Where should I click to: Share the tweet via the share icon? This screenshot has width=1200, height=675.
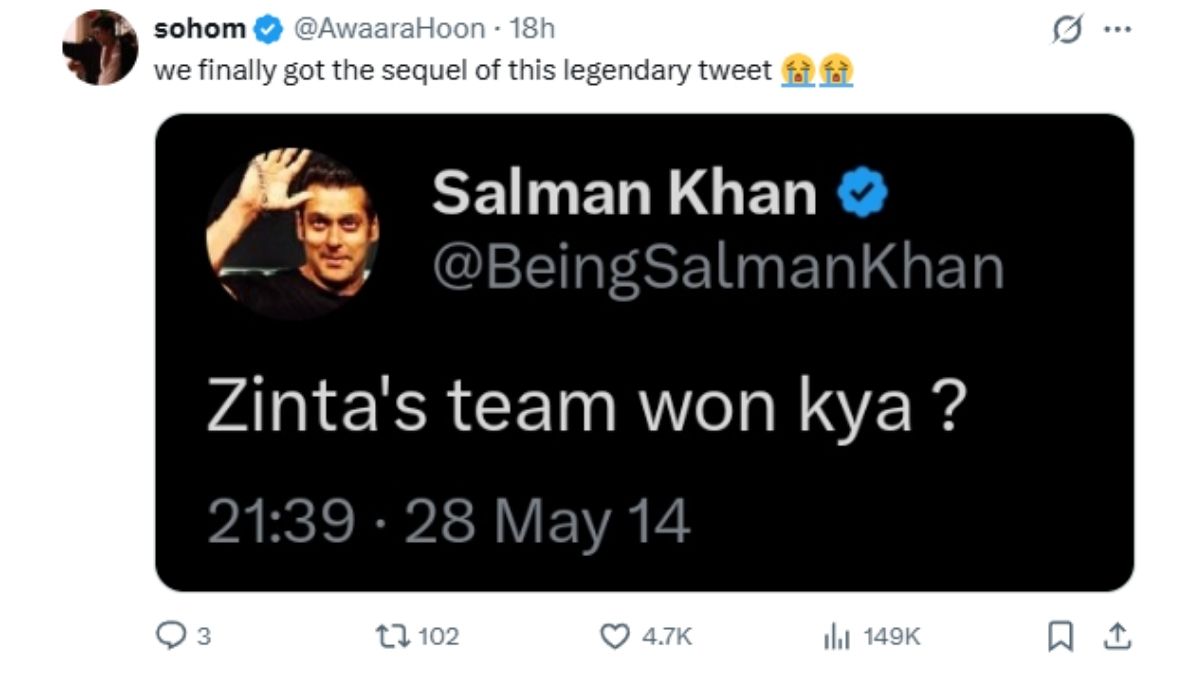(x=1117, y=634)
